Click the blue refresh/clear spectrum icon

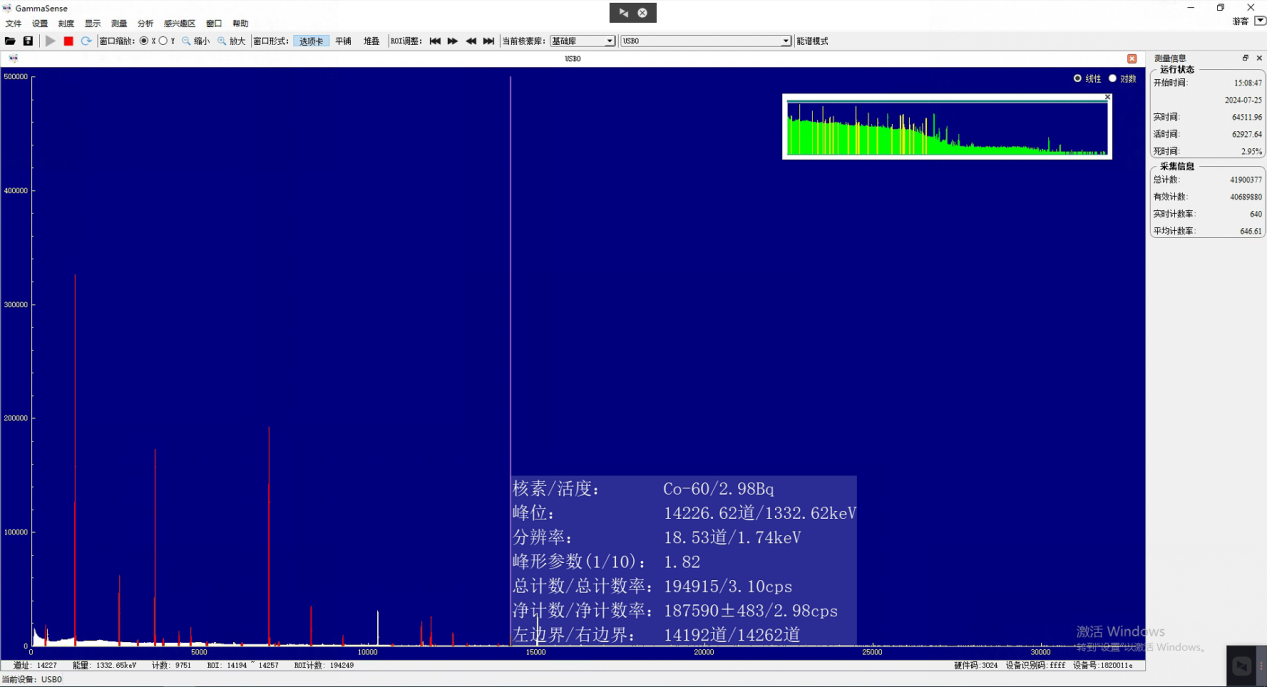point(86,41)
